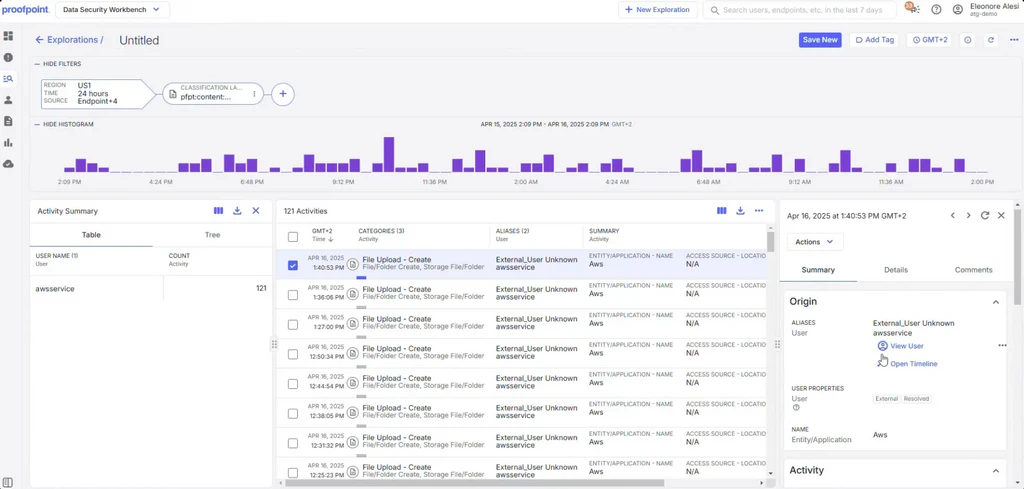The image size is (1024, 489).
Task: Check the 1:27:00 PM activity checkbox
Action: pyautogui.click(x=293, y=324)
